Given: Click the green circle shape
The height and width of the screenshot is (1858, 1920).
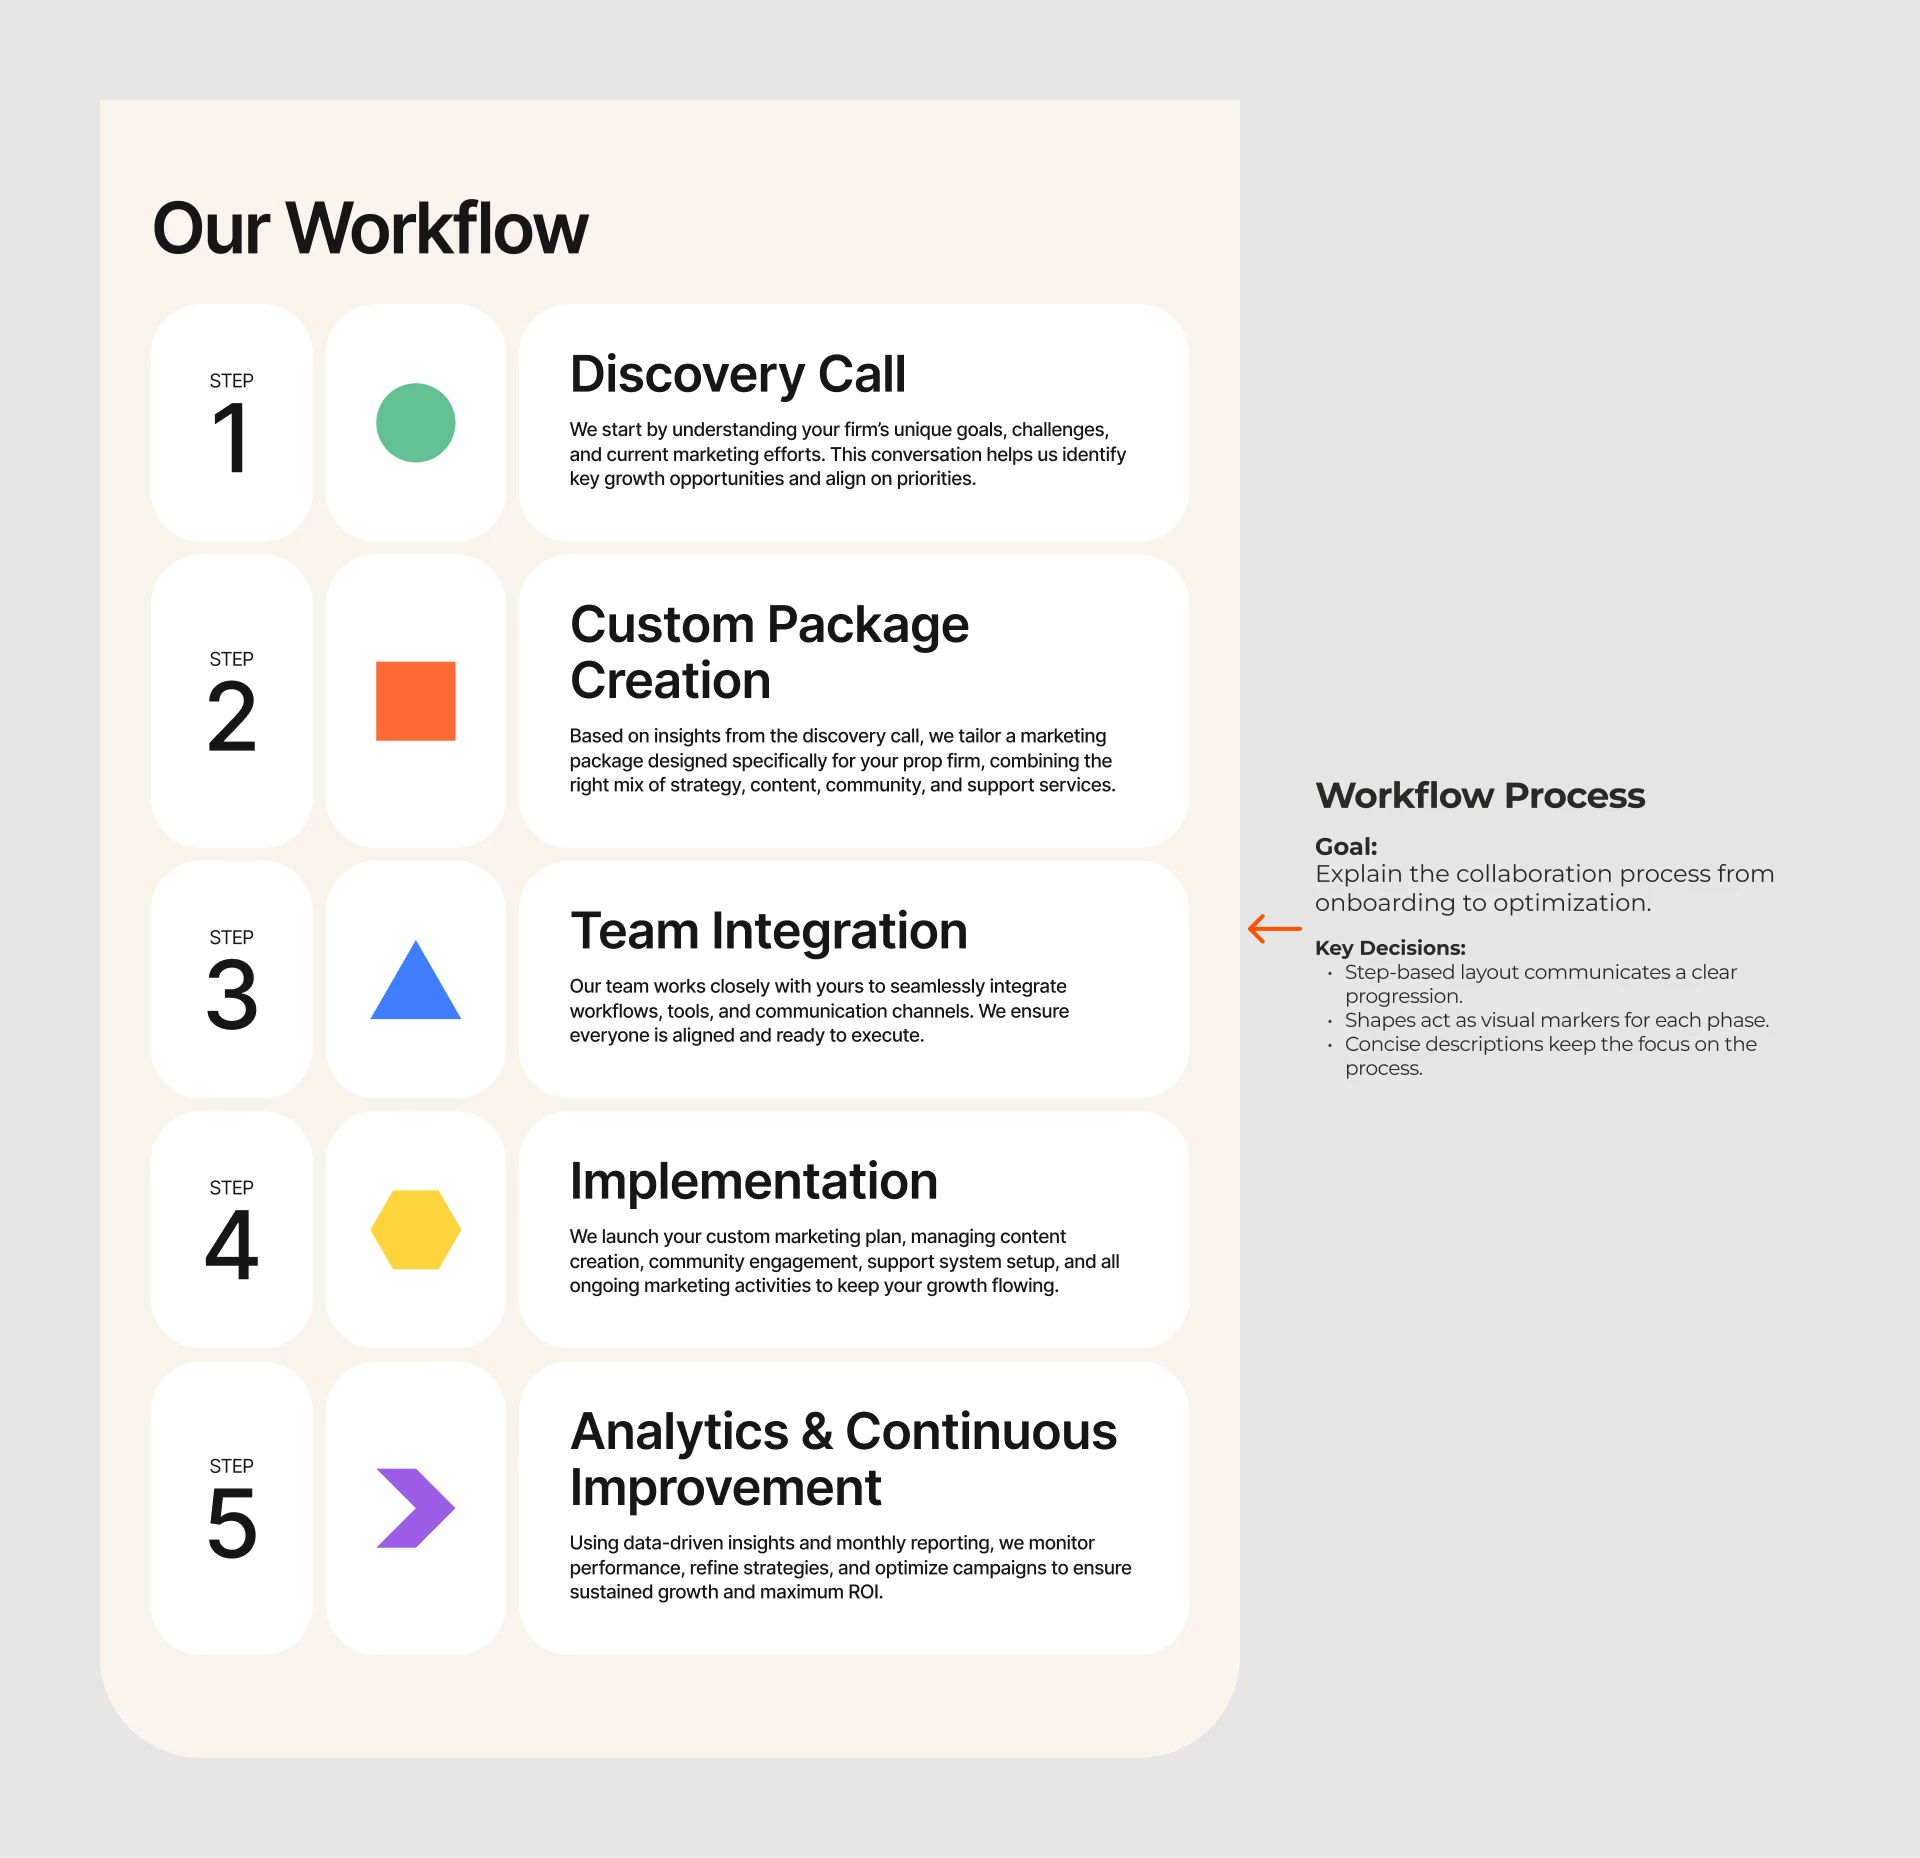Looking at the screenshot, I should (415, 423).
